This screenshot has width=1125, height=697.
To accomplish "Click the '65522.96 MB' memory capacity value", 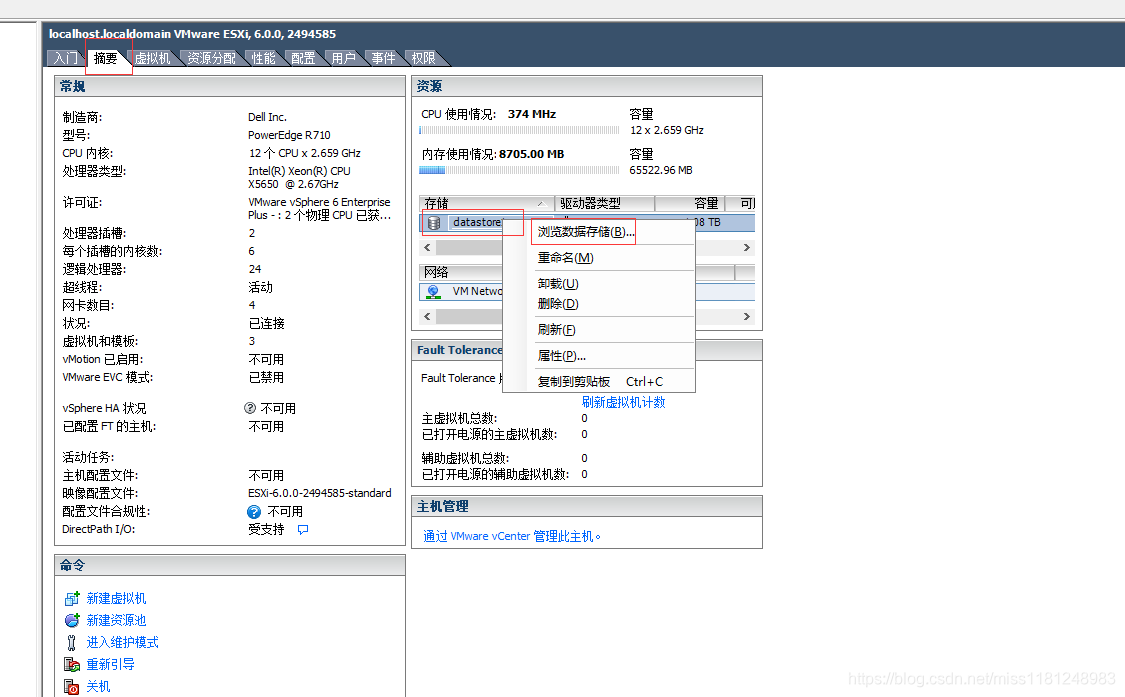I will [x=661, y=170].
